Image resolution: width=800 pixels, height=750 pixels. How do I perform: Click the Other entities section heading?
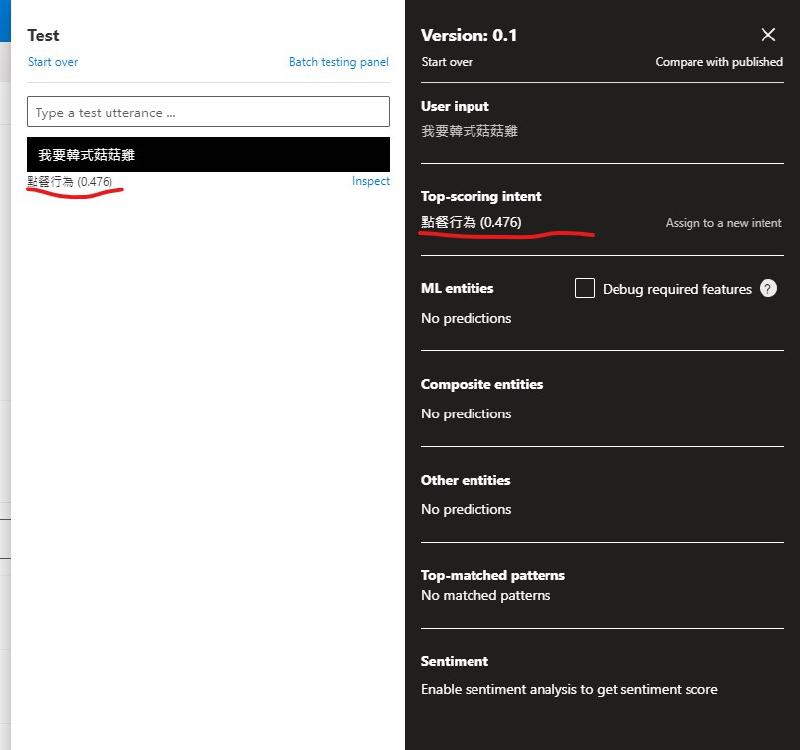coord(465,480)
